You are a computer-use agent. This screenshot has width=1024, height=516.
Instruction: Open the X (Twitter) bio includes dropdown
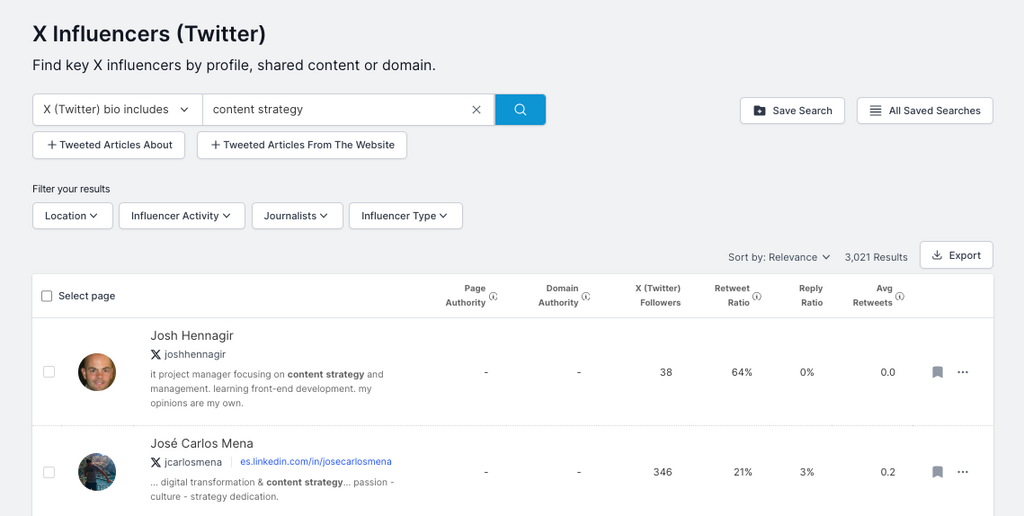pyautogui.click(x=117, y=110)
